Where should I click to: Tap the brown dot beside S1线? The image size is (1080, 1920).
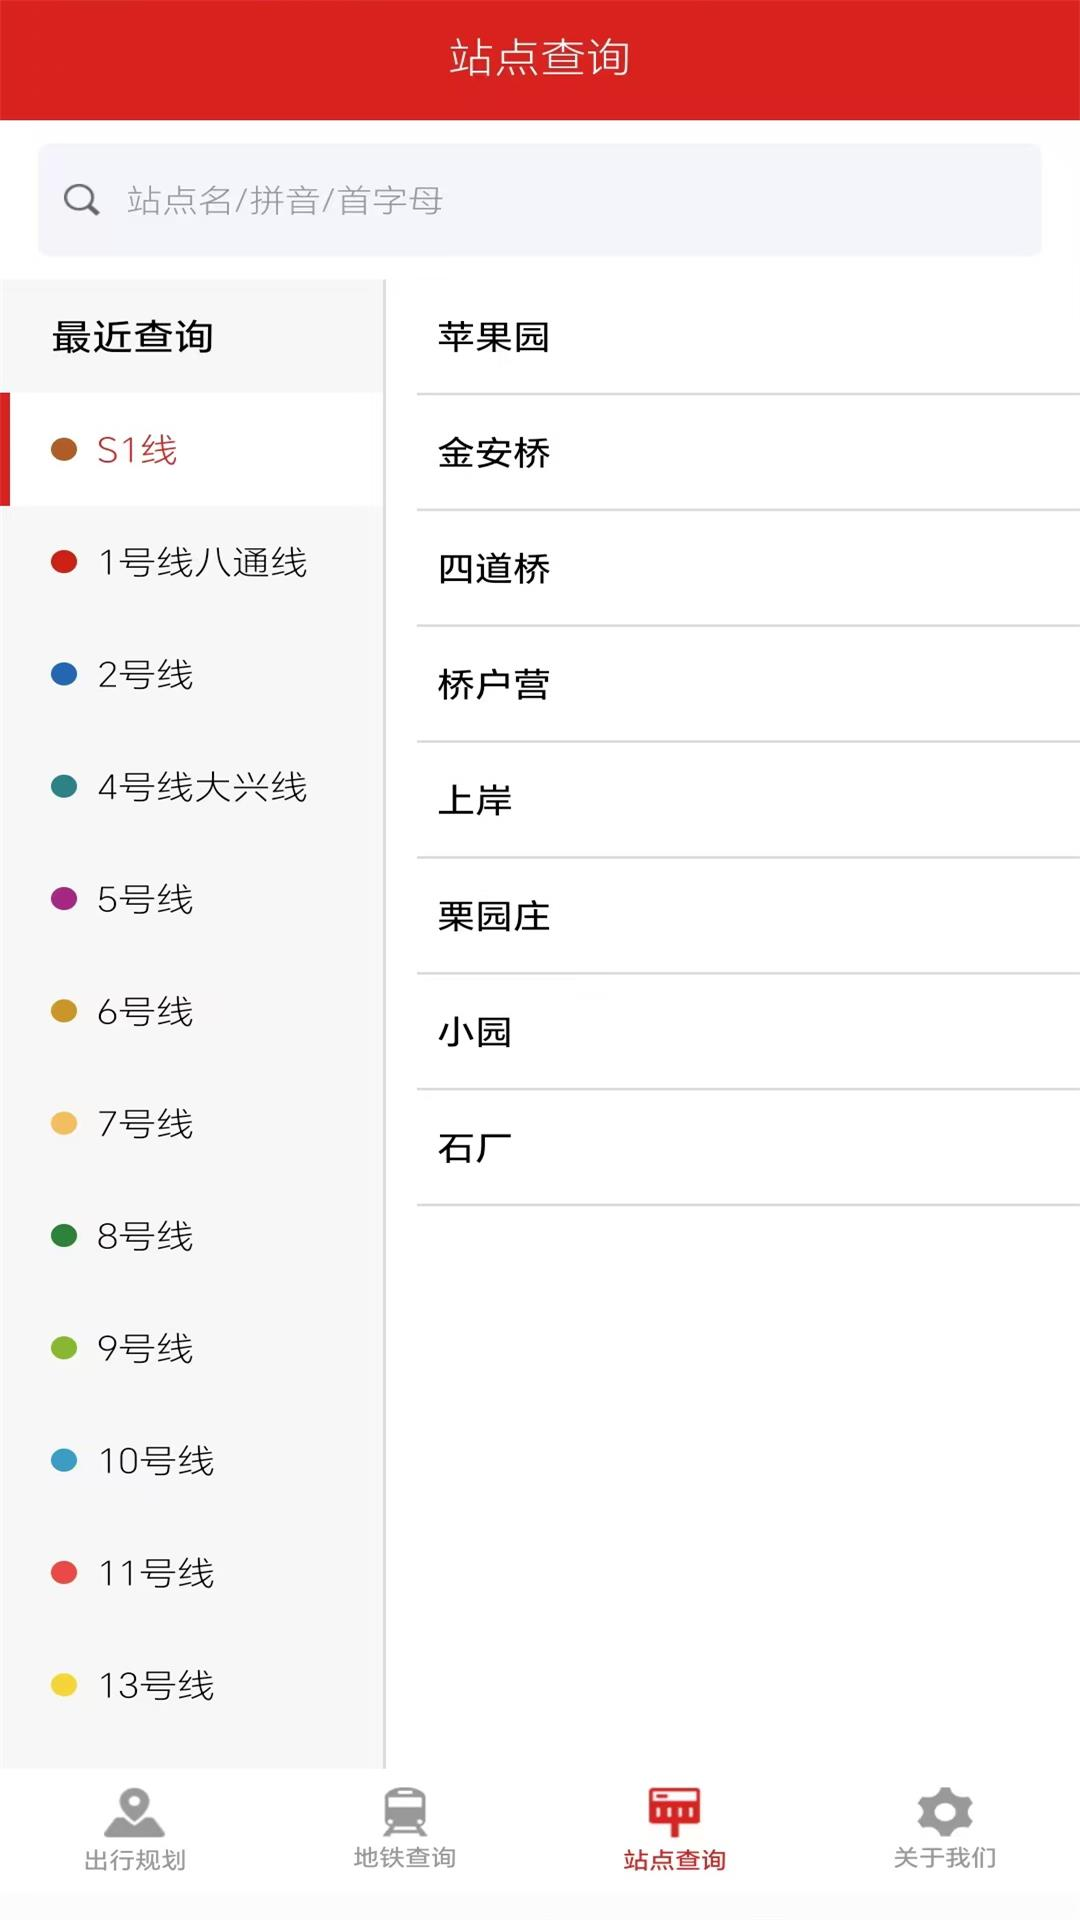(64, 450)
